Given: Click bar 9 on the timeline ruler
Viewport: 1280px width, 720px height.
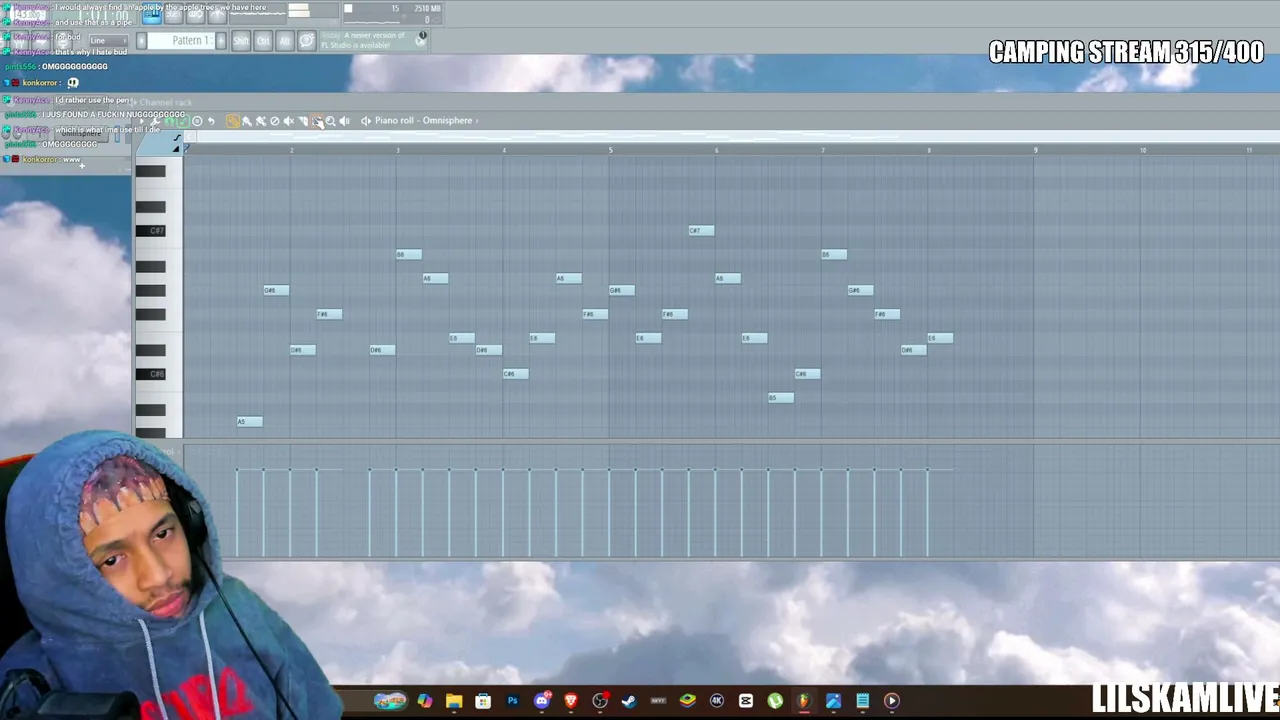Looking at the screenshot, I should pyautogui.click(x=1035, y=150).
